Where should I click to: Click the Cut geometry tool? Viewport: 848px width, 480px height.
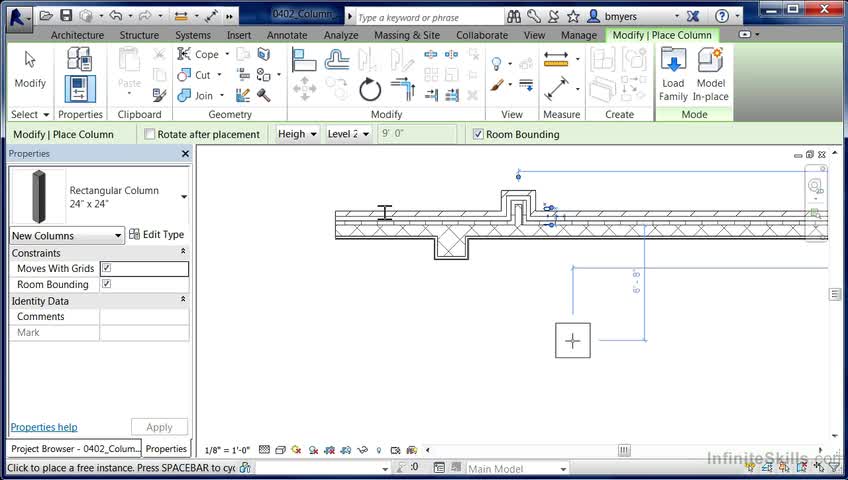coord(195,75)
